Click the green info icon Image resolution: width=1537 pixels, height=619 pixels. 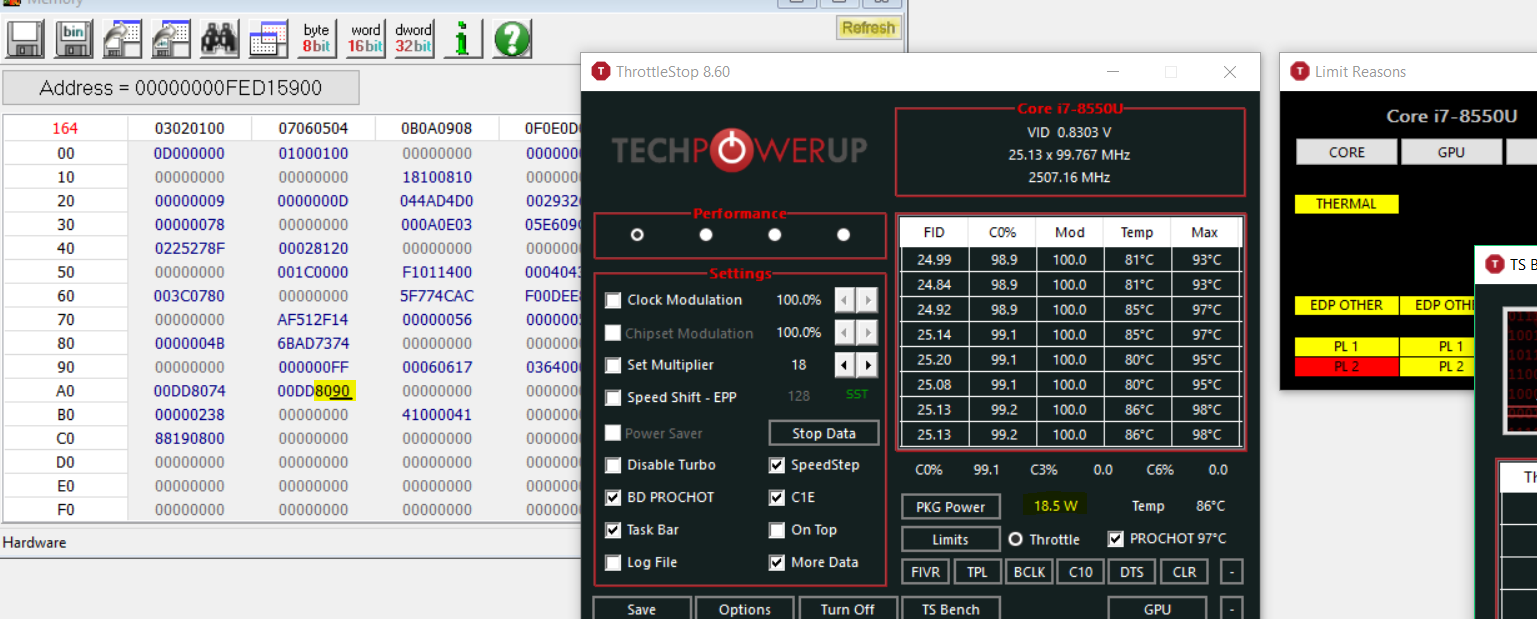pyautogui.click(x=463, y=39)
